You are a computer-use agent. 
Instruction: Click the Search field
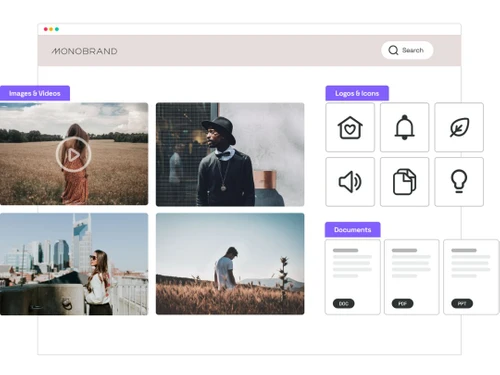(407, 50)
